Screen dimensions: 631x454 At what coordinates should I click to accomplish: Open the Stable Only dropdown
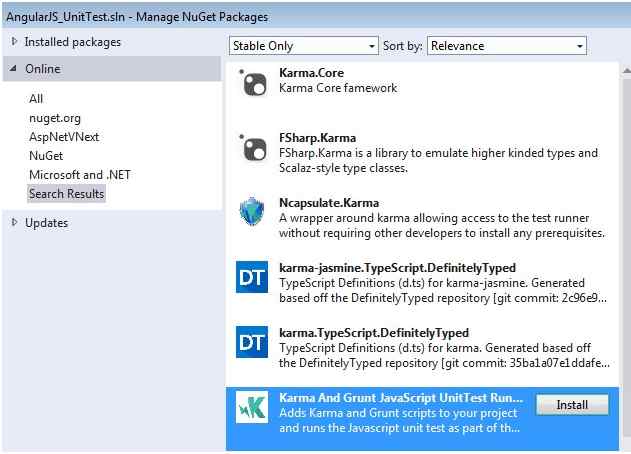(304, 46)
